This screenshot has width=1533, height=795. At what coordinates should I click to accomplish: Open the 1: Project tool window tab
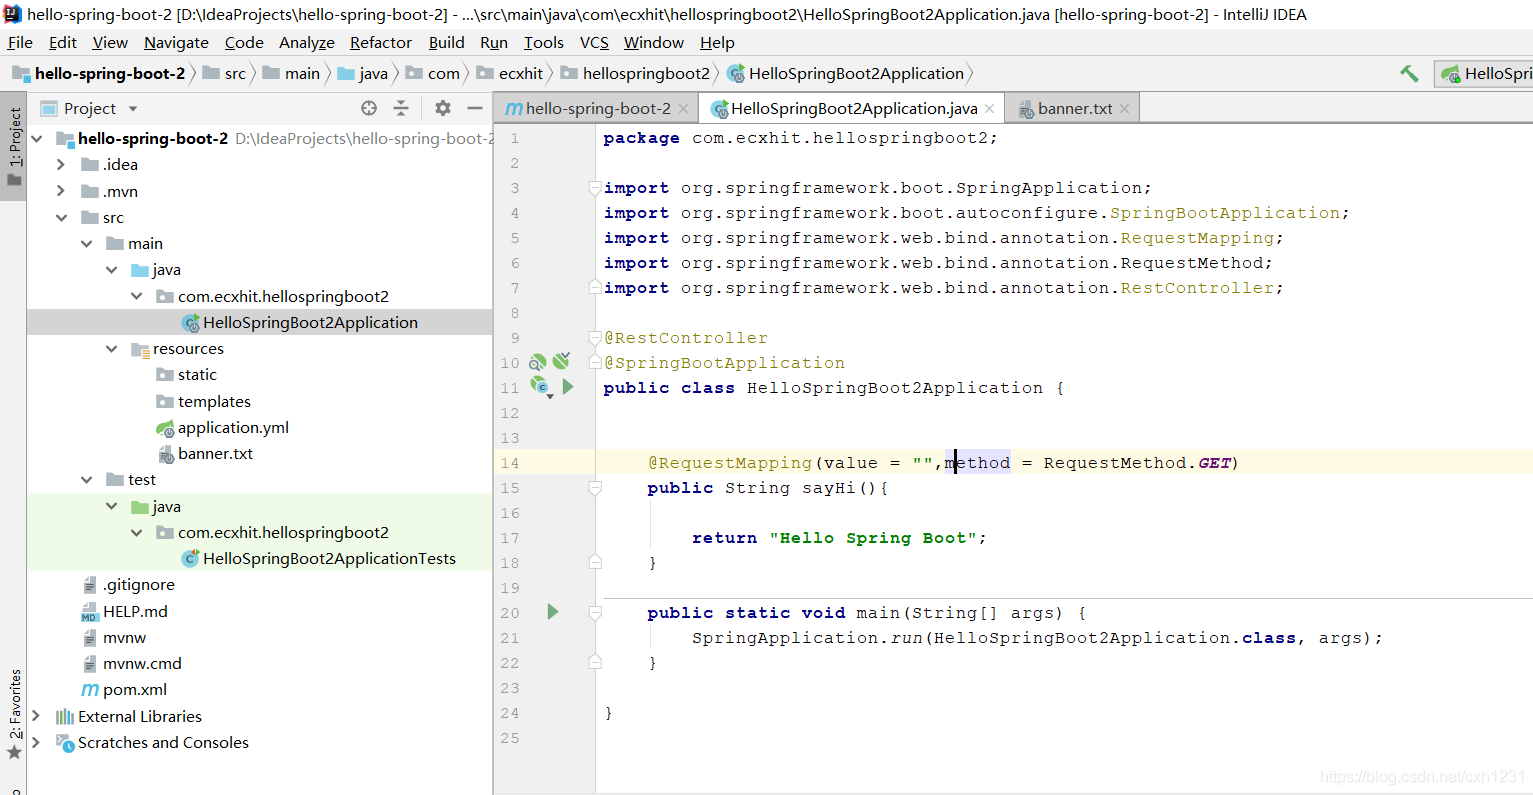14,147
